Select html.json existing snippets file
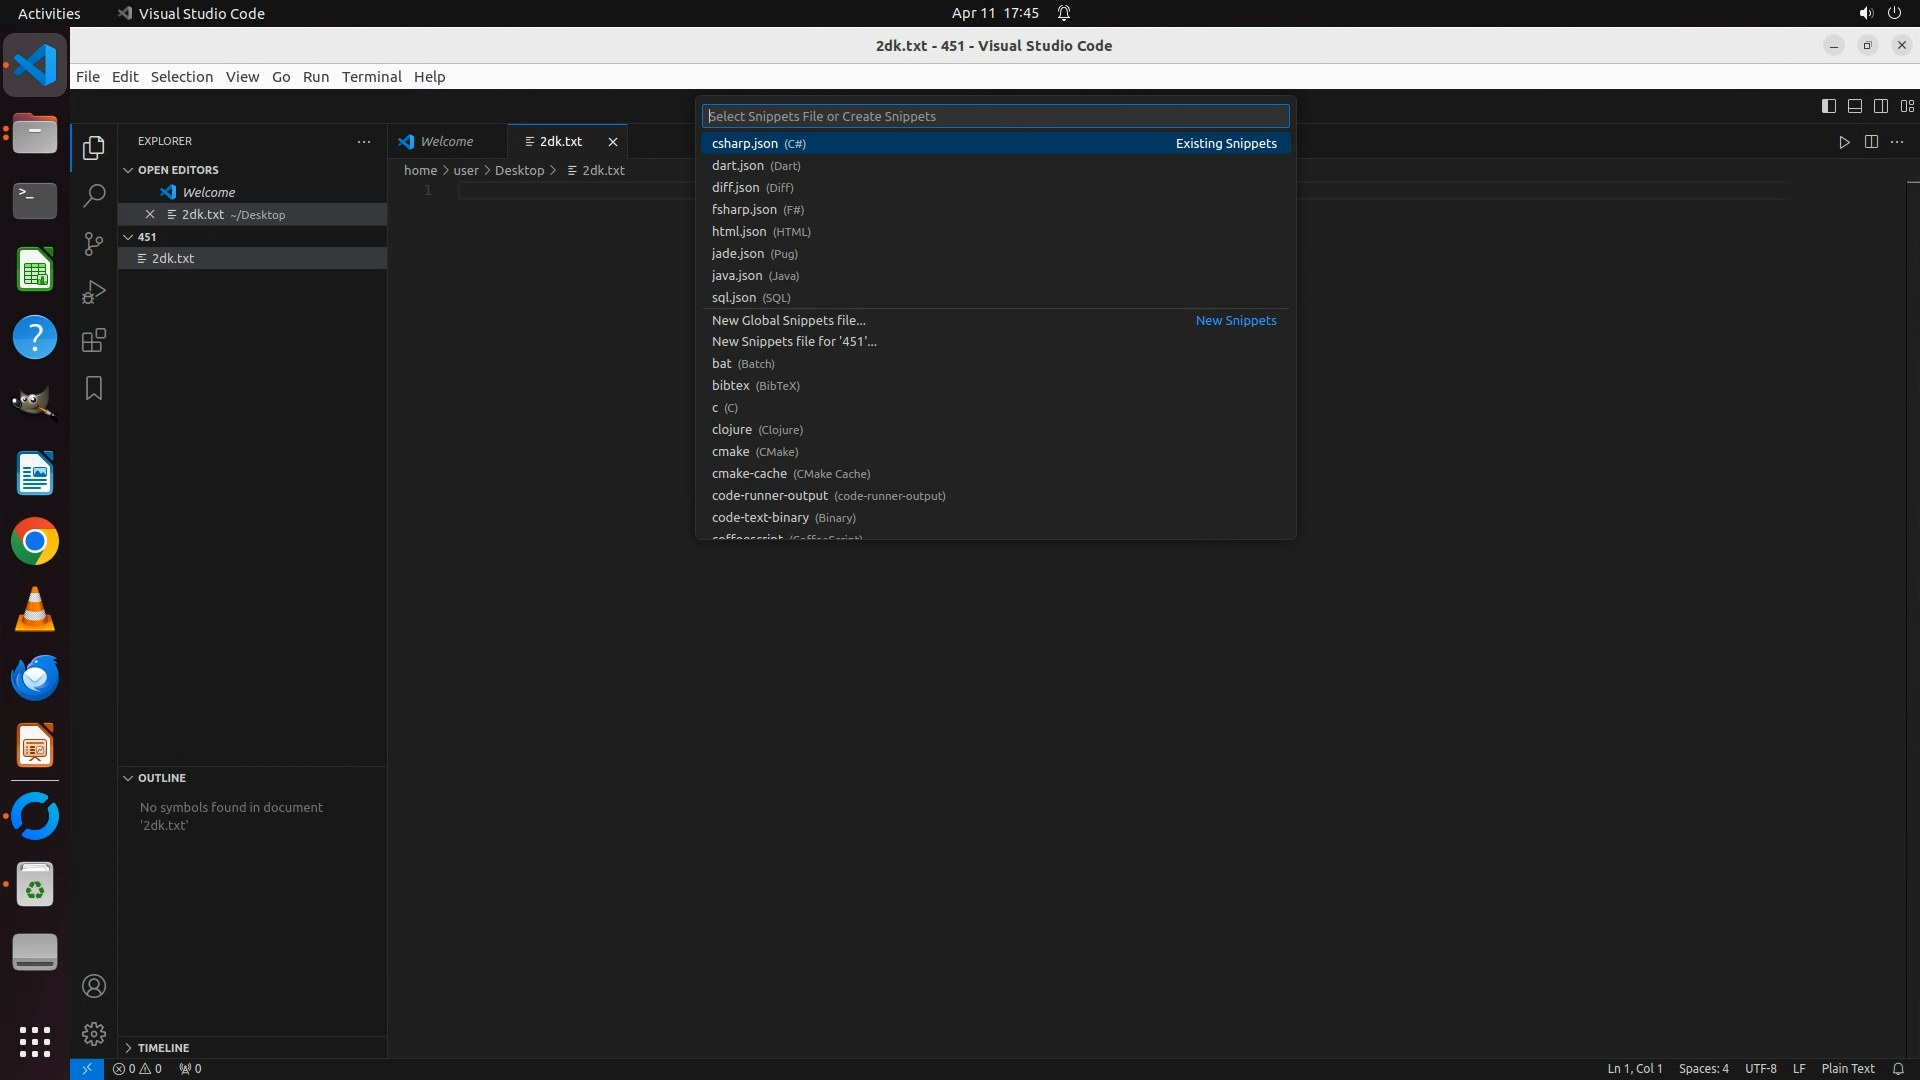The height and width of the screenshot is (1080, 1920). point(739,232)
